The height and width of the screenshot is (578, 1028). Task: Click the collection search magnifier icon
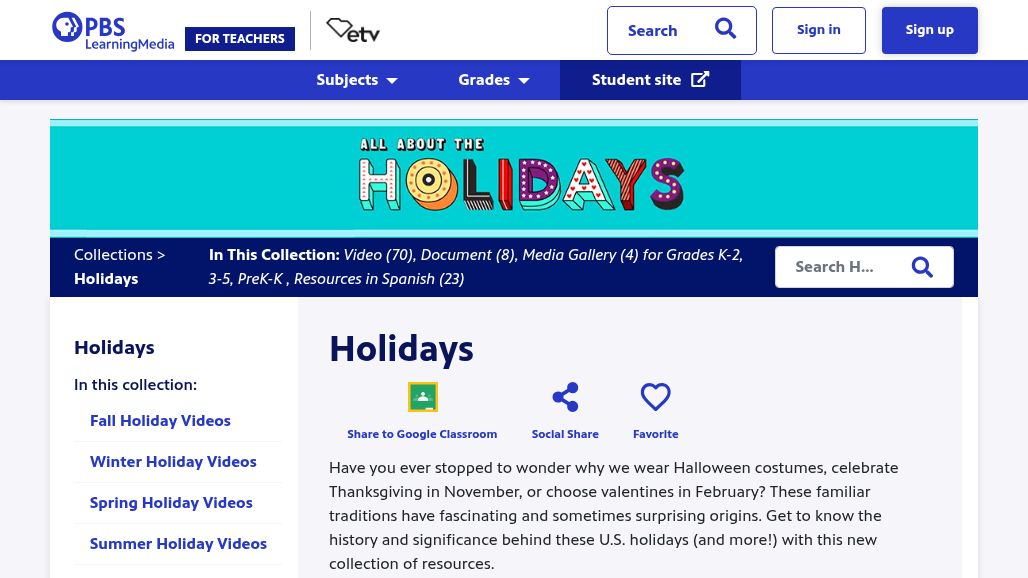[x=922, y=267]
